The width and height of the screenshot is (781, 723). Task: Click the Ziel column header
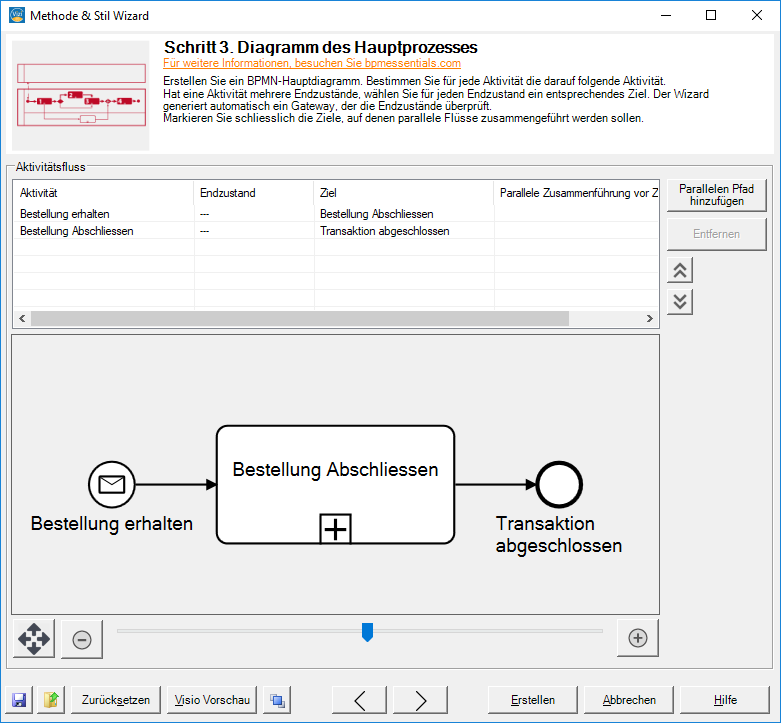(404, 193)
